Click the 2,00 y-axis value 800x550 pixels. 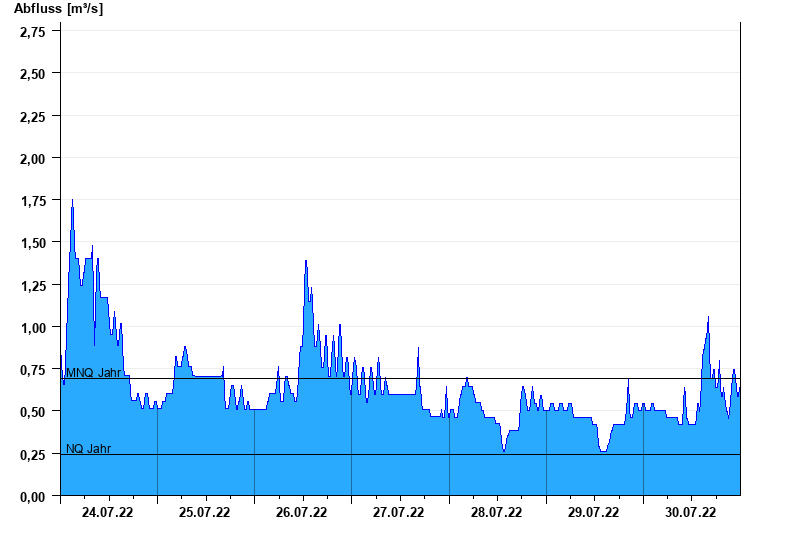pyautogui.click(x=33, y=159)
